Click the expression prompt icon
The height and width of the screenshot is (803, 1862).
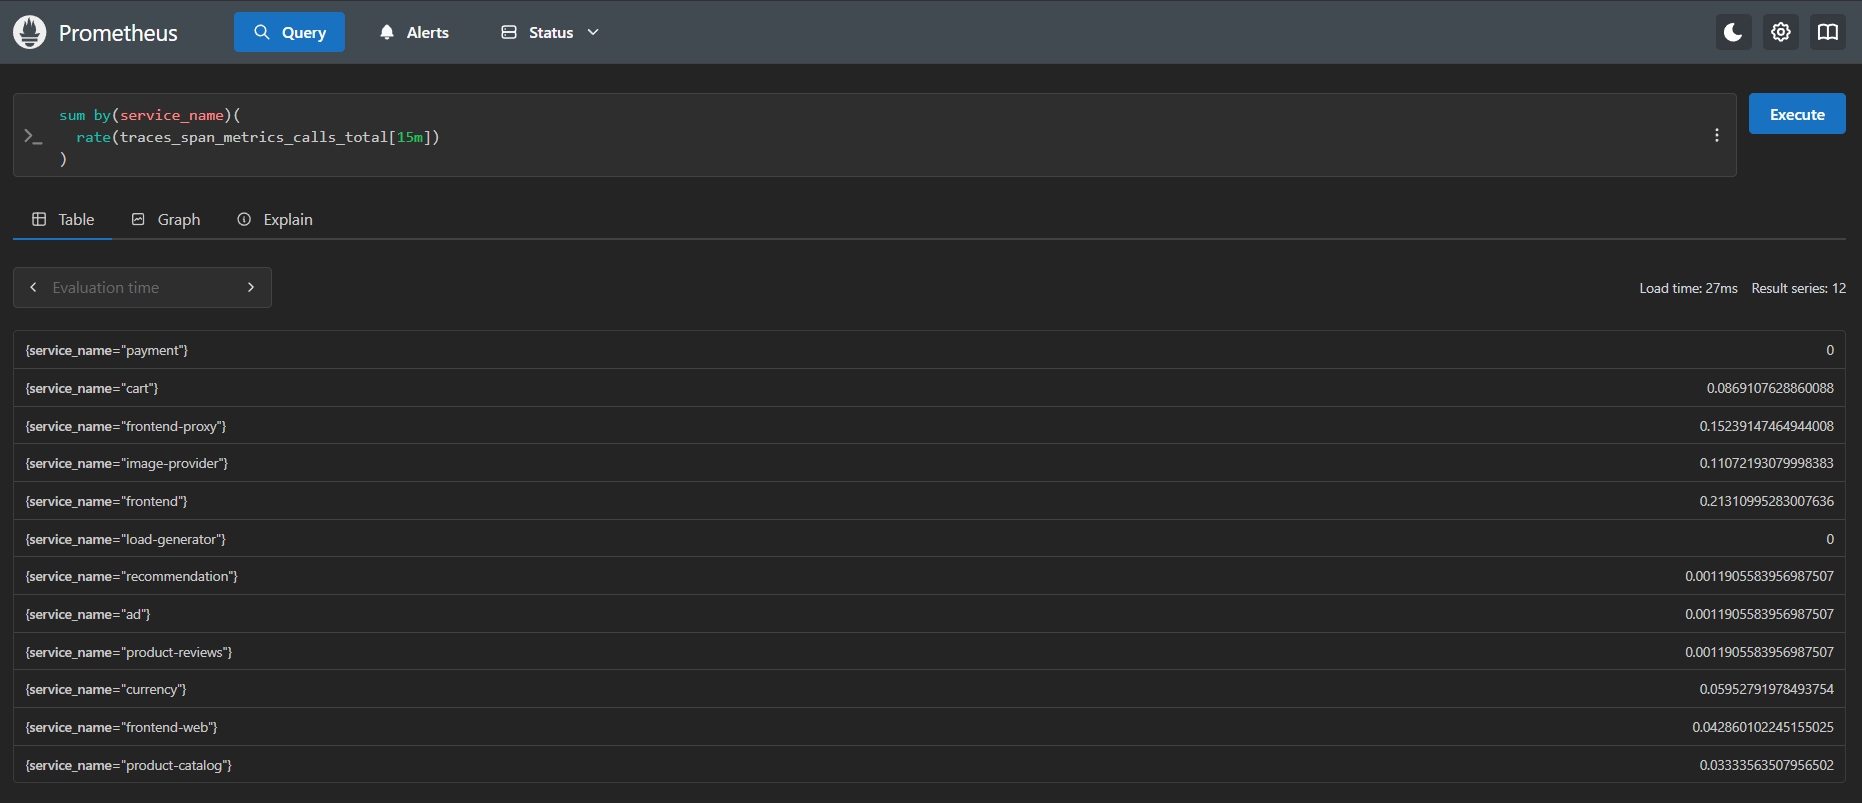33,136
